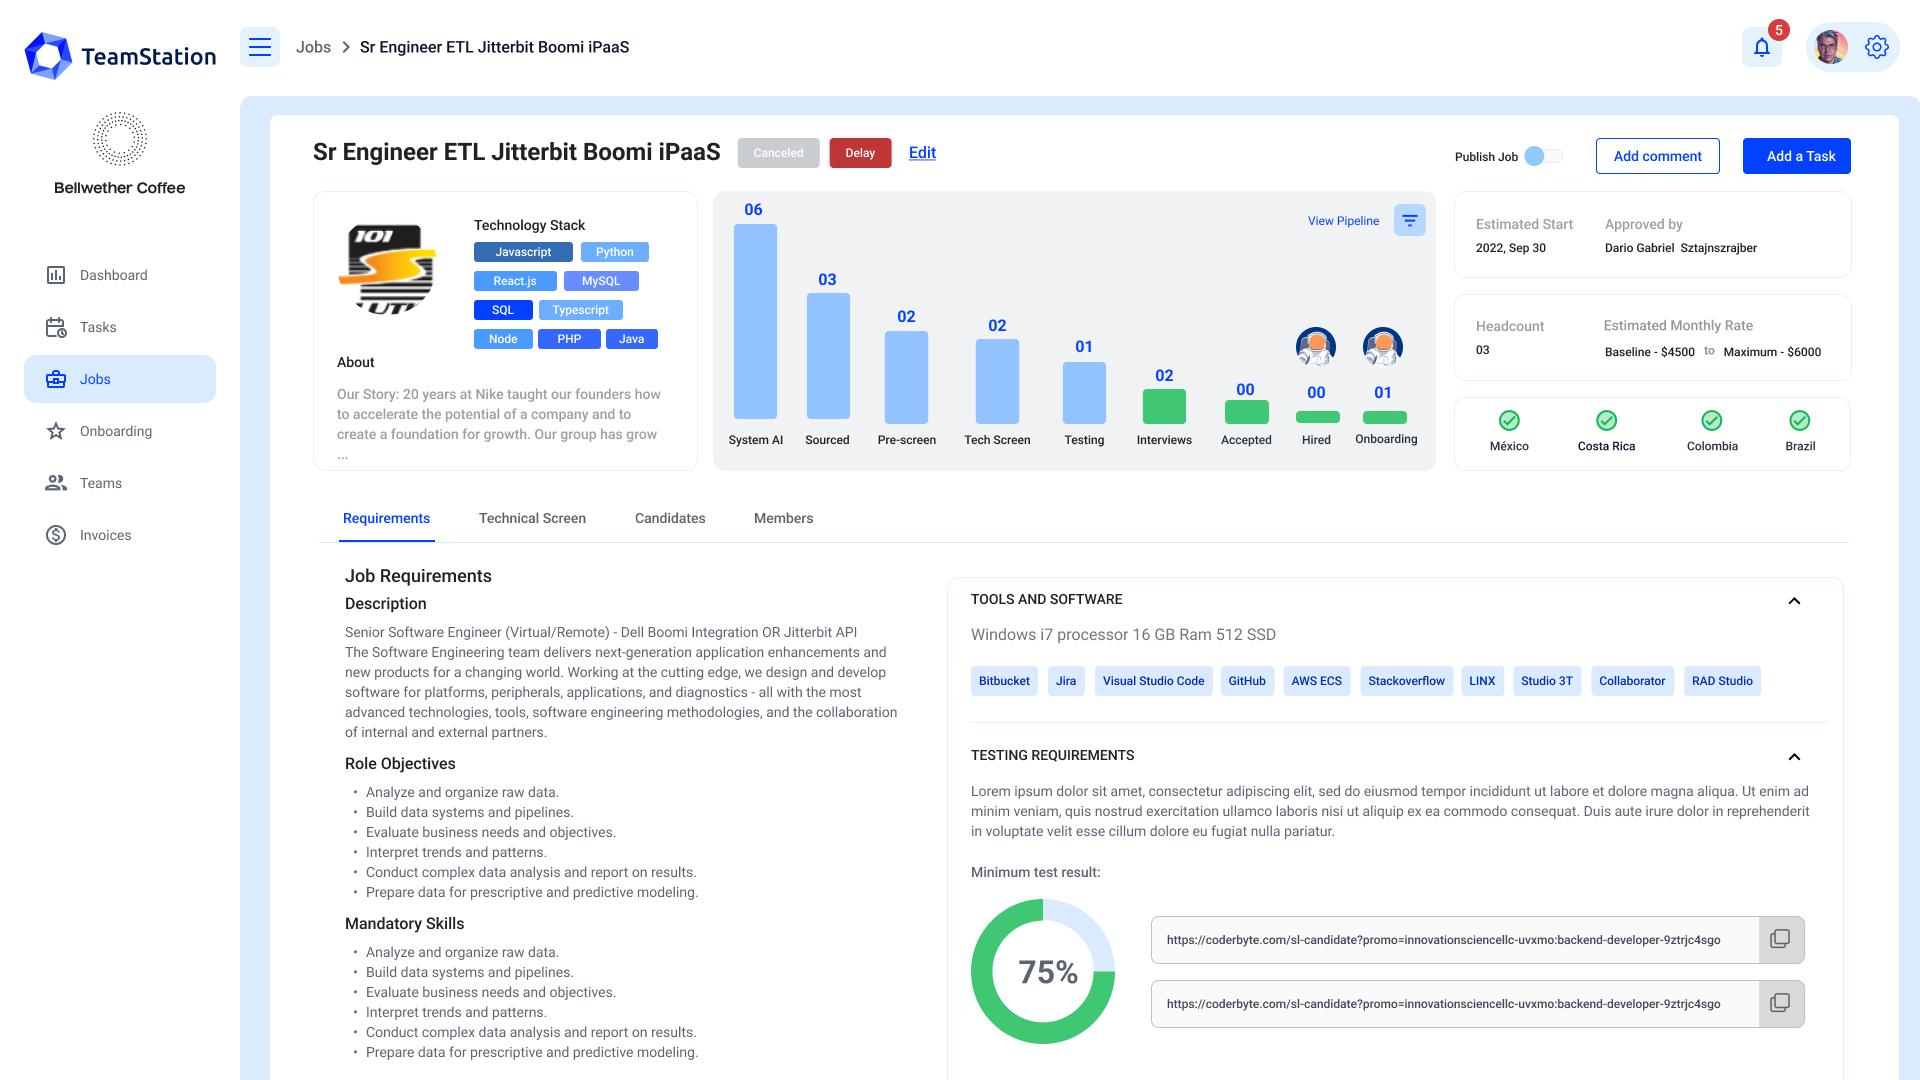Open Dashboard from sidebar
Viewport: 1920px width, 1080px height.
(113, 275)
